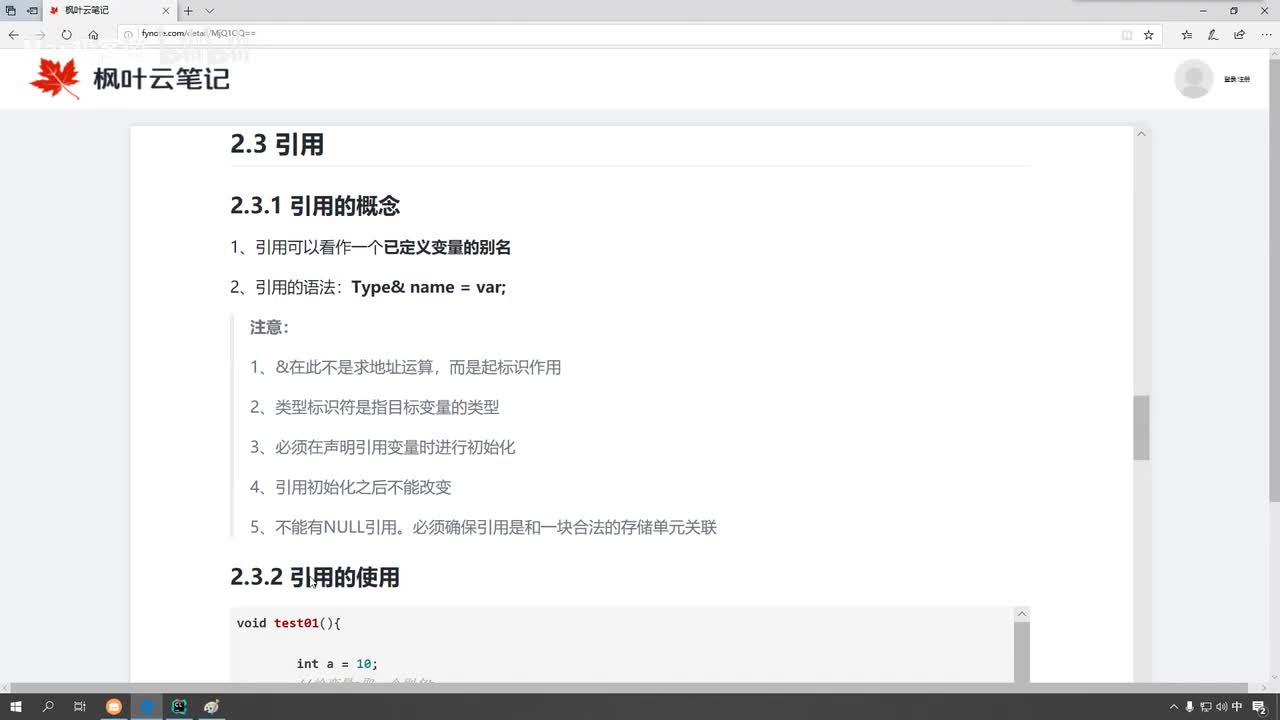Switch to Edge browser on taskbar
Viewport: 1280px width, 720px height.
tap(146, 706)
